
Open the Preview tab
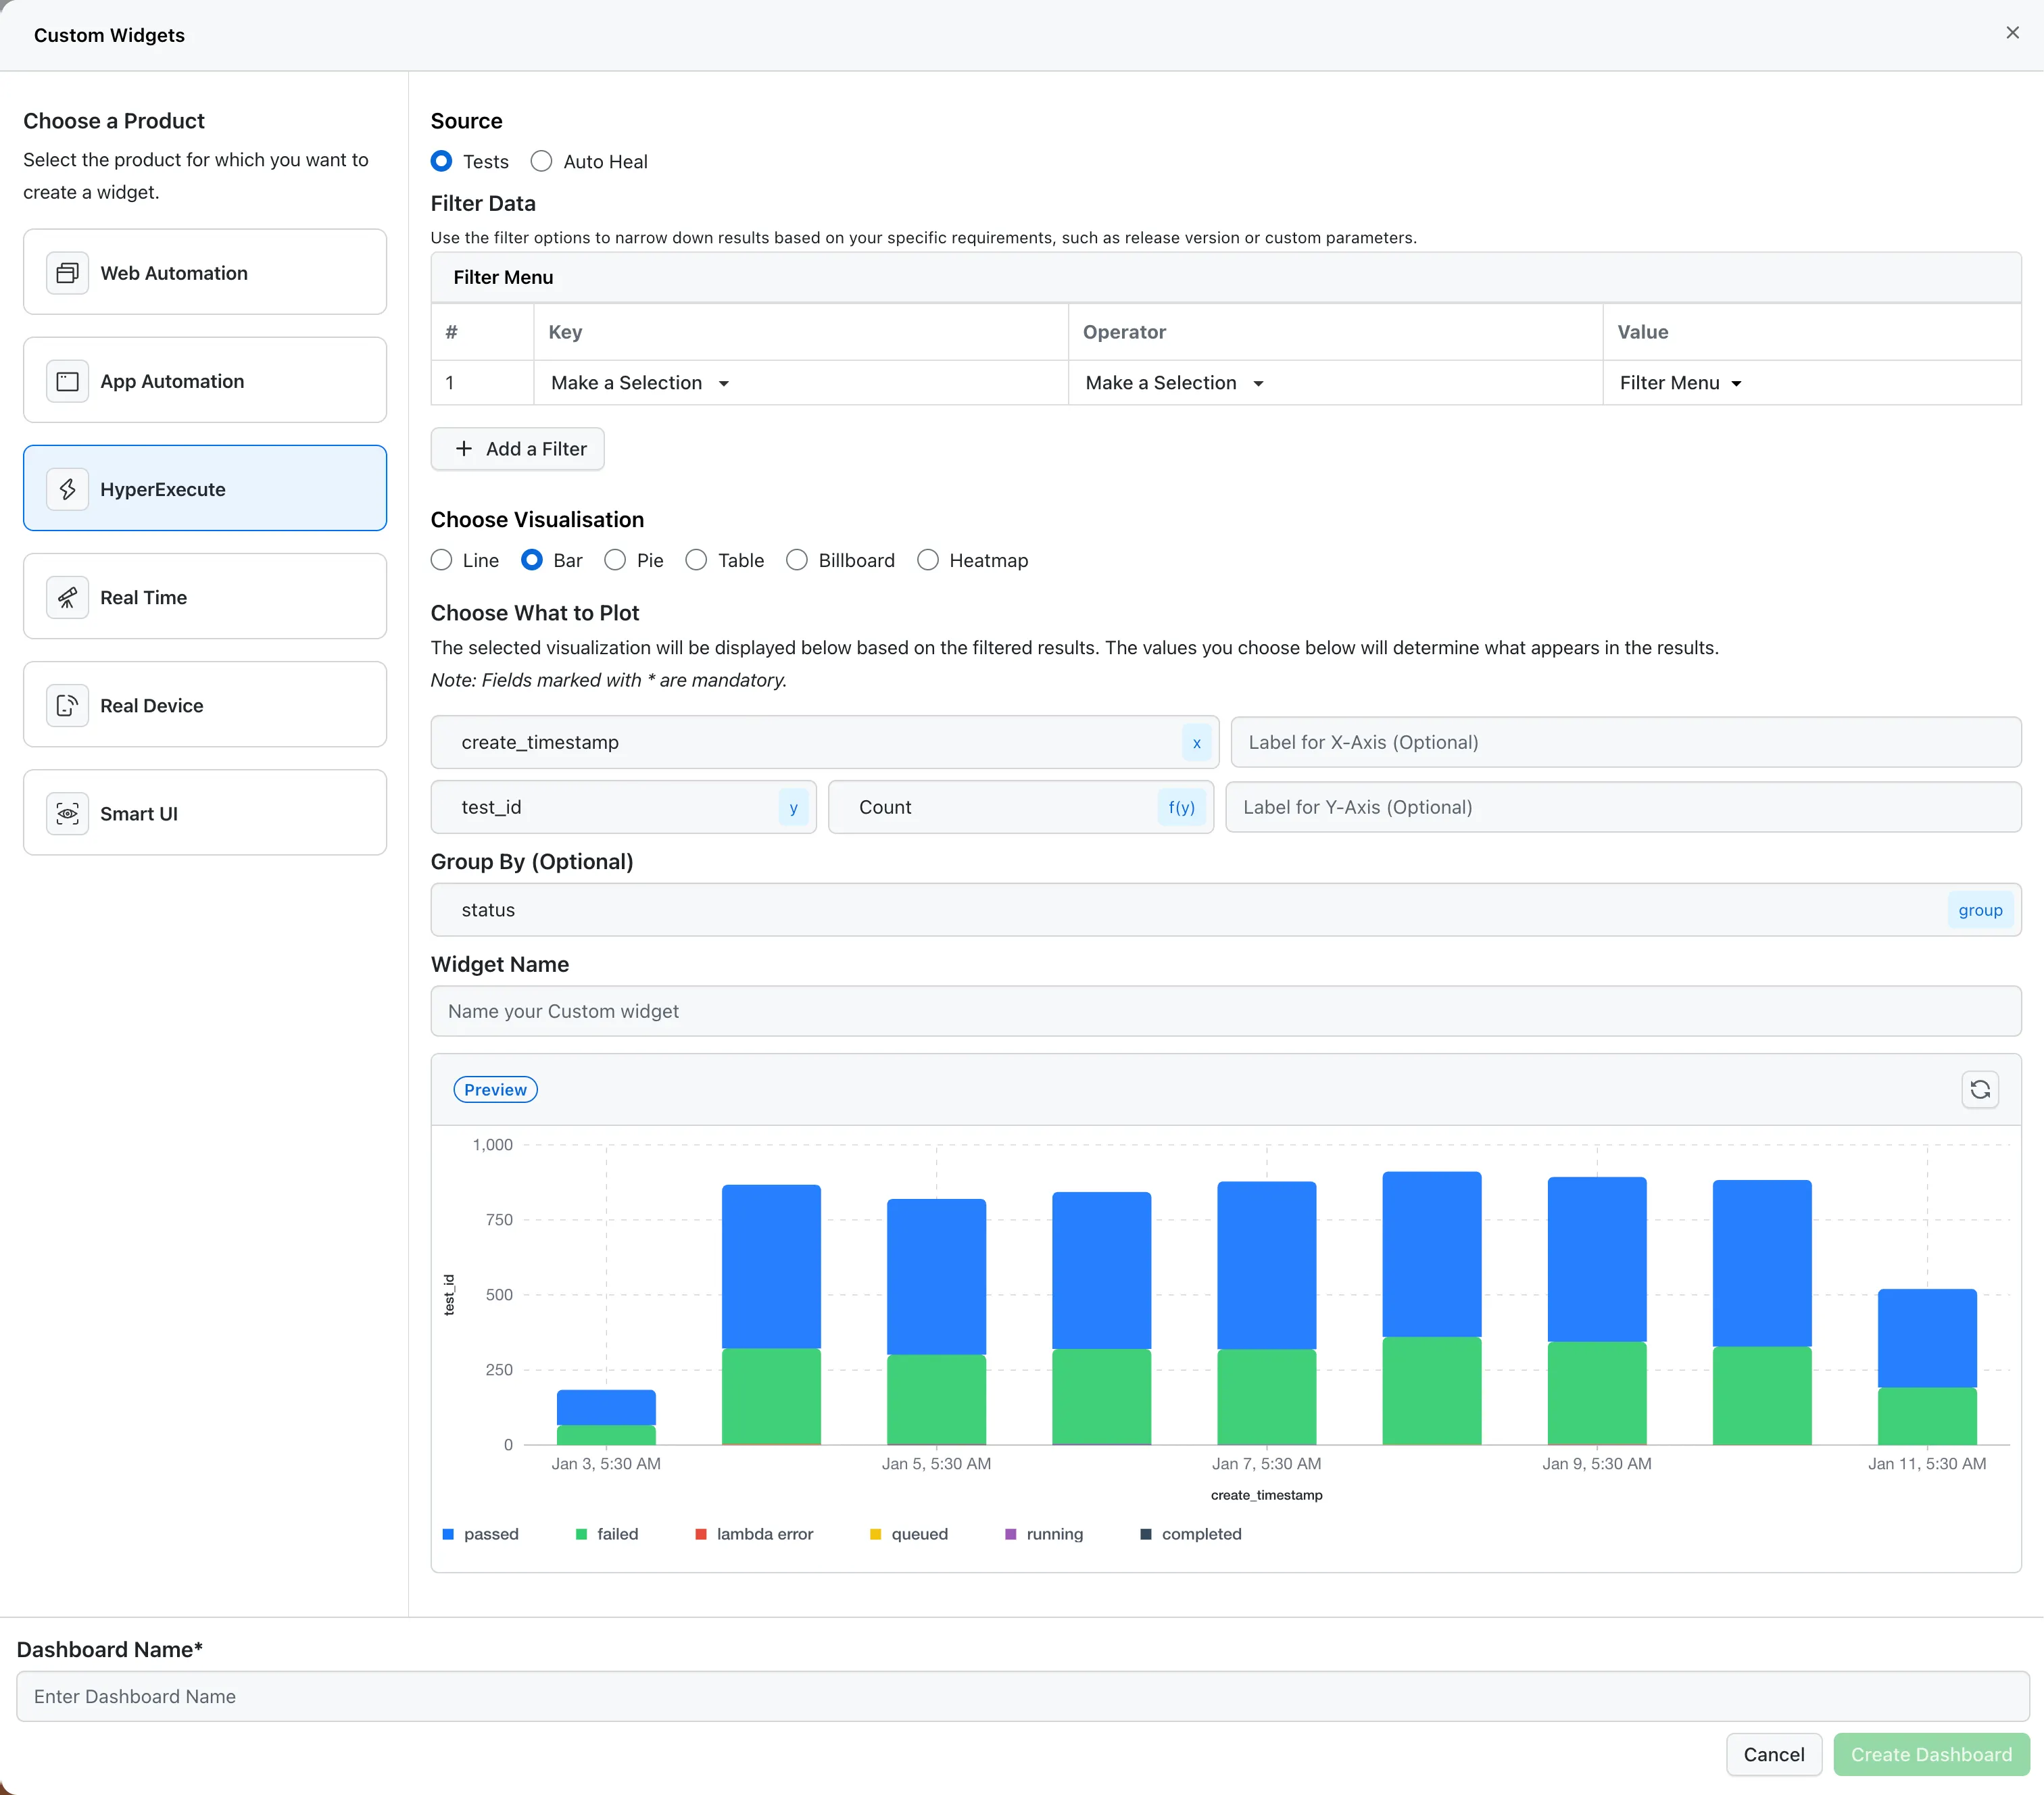click(495, 1089)
